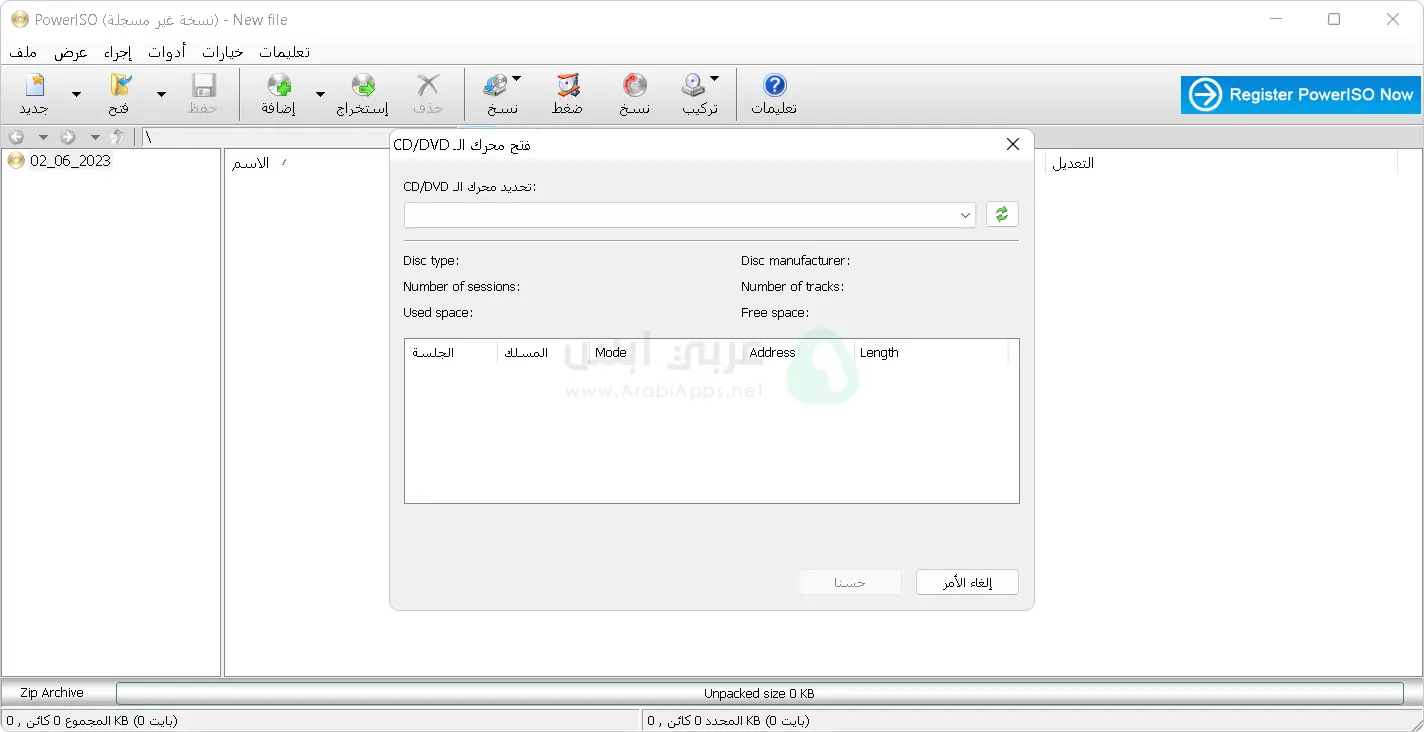The width and height of the screenshot is (1424, 732).
Task: Click the navigate back arrow icon
Action: point(17,137)
